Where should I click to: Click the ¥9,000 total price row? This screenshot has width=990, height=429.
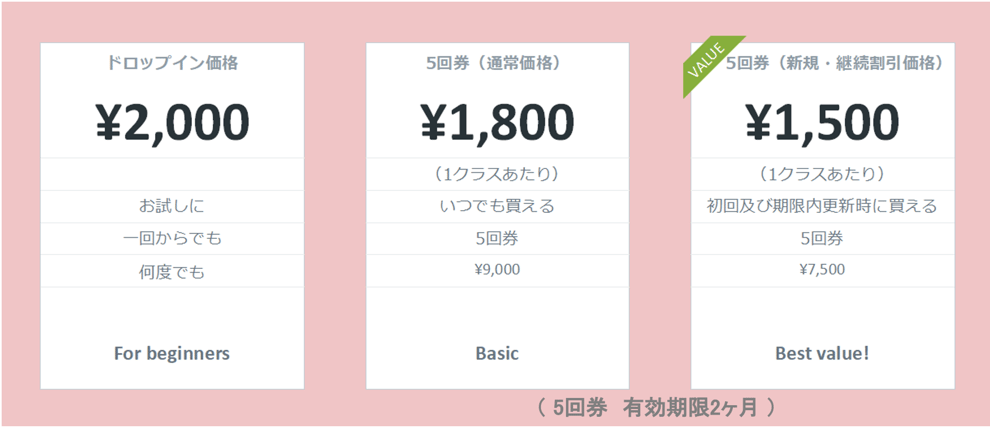[x=497, y=269]
